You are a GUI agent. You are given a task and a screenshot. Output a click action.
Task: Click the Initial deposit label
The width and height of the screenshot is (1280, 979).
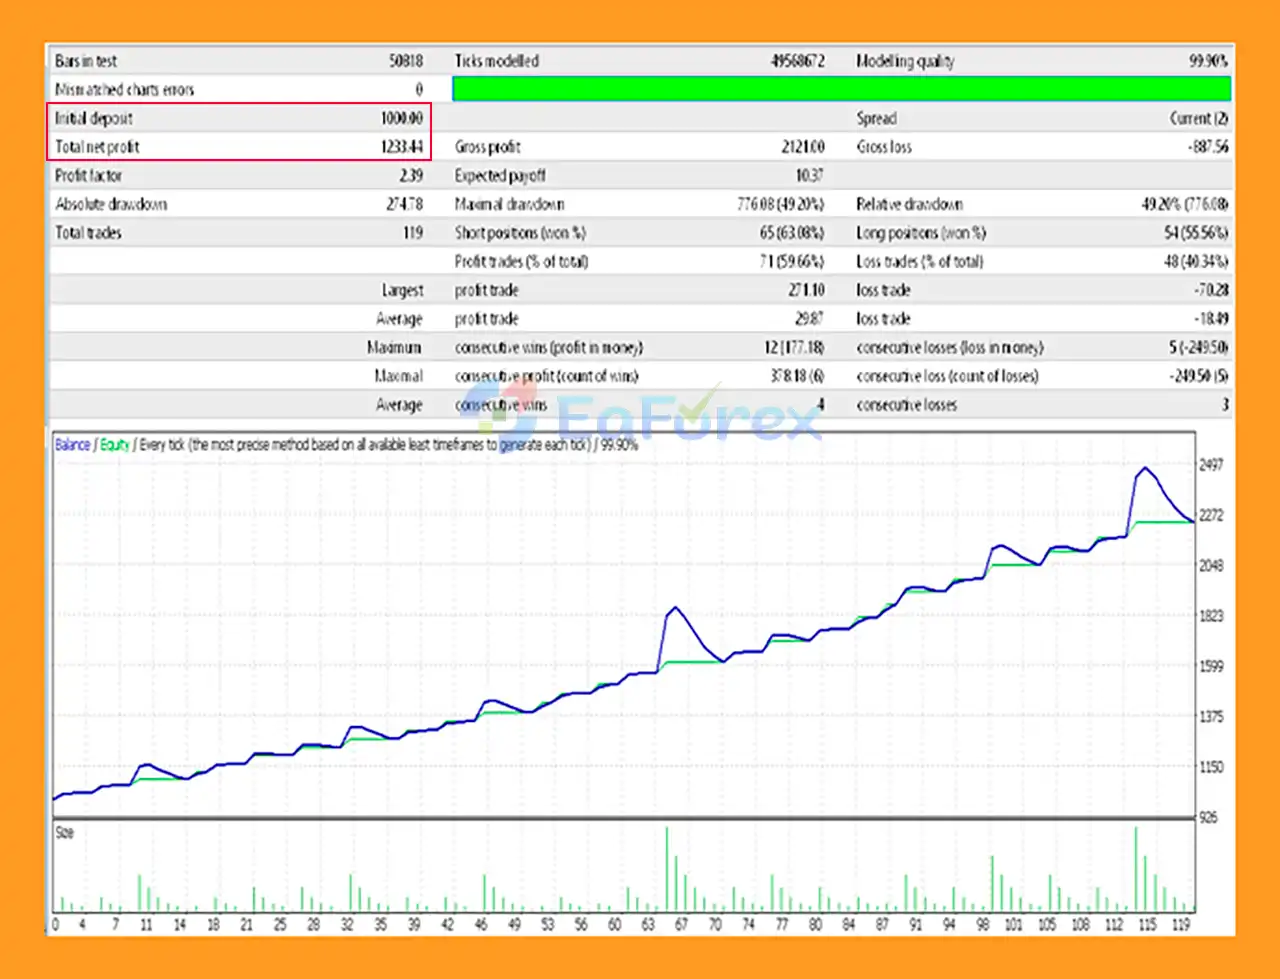point(94,118)
